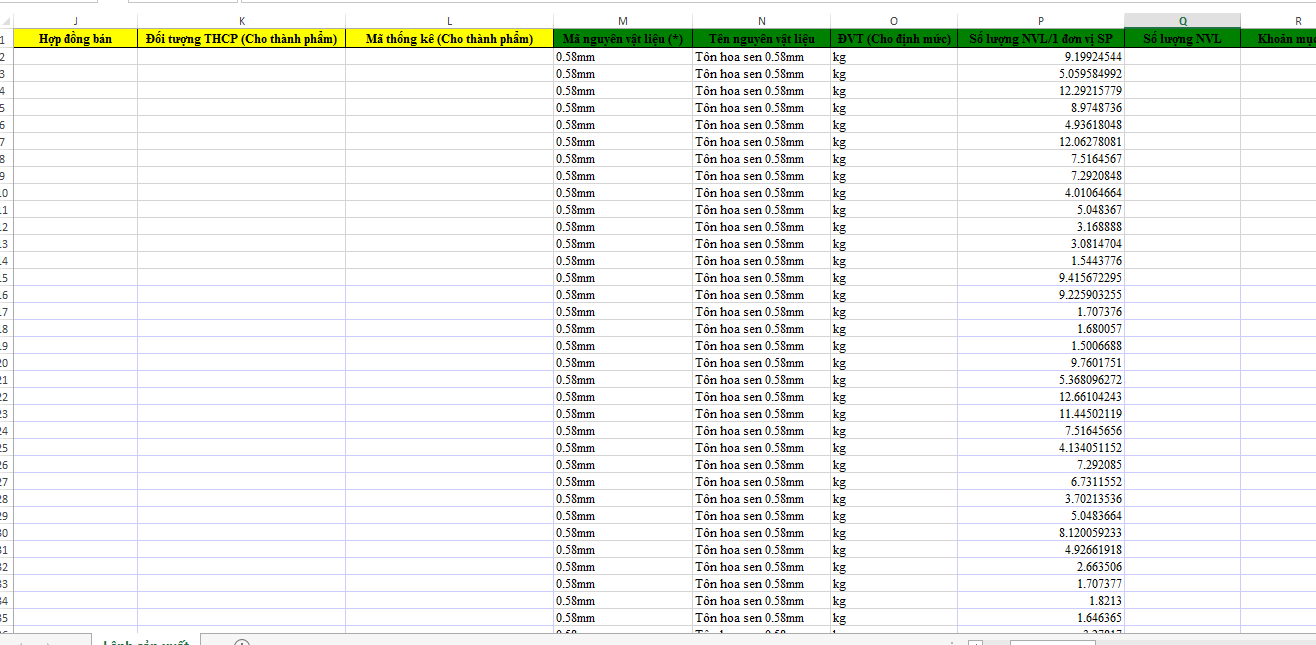Select cell with value 8.9748736
Screen dimensions: 1316x645
pyautogui.click(x=1041, y=108)
